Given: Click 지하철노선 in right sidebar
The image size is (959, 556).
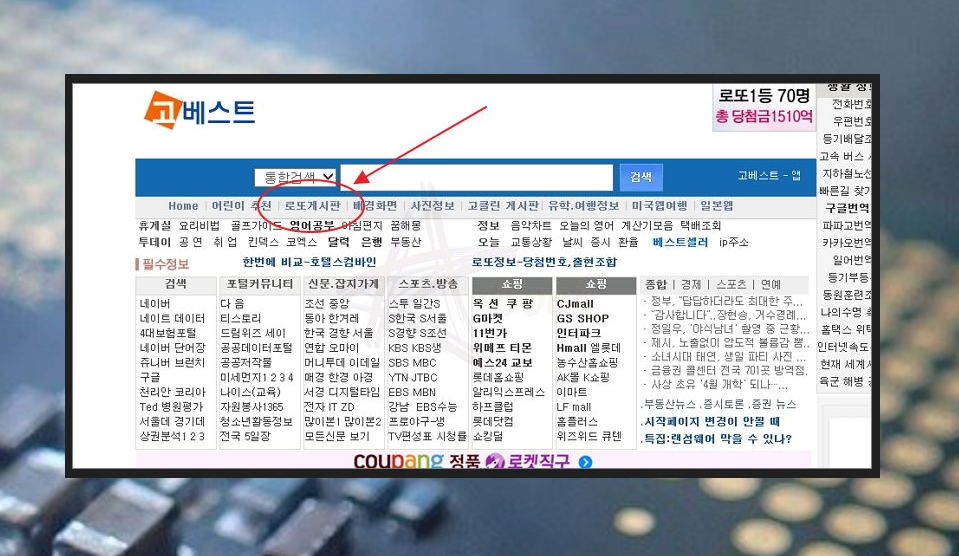Looking at the screenshot, I should point(846,174).
